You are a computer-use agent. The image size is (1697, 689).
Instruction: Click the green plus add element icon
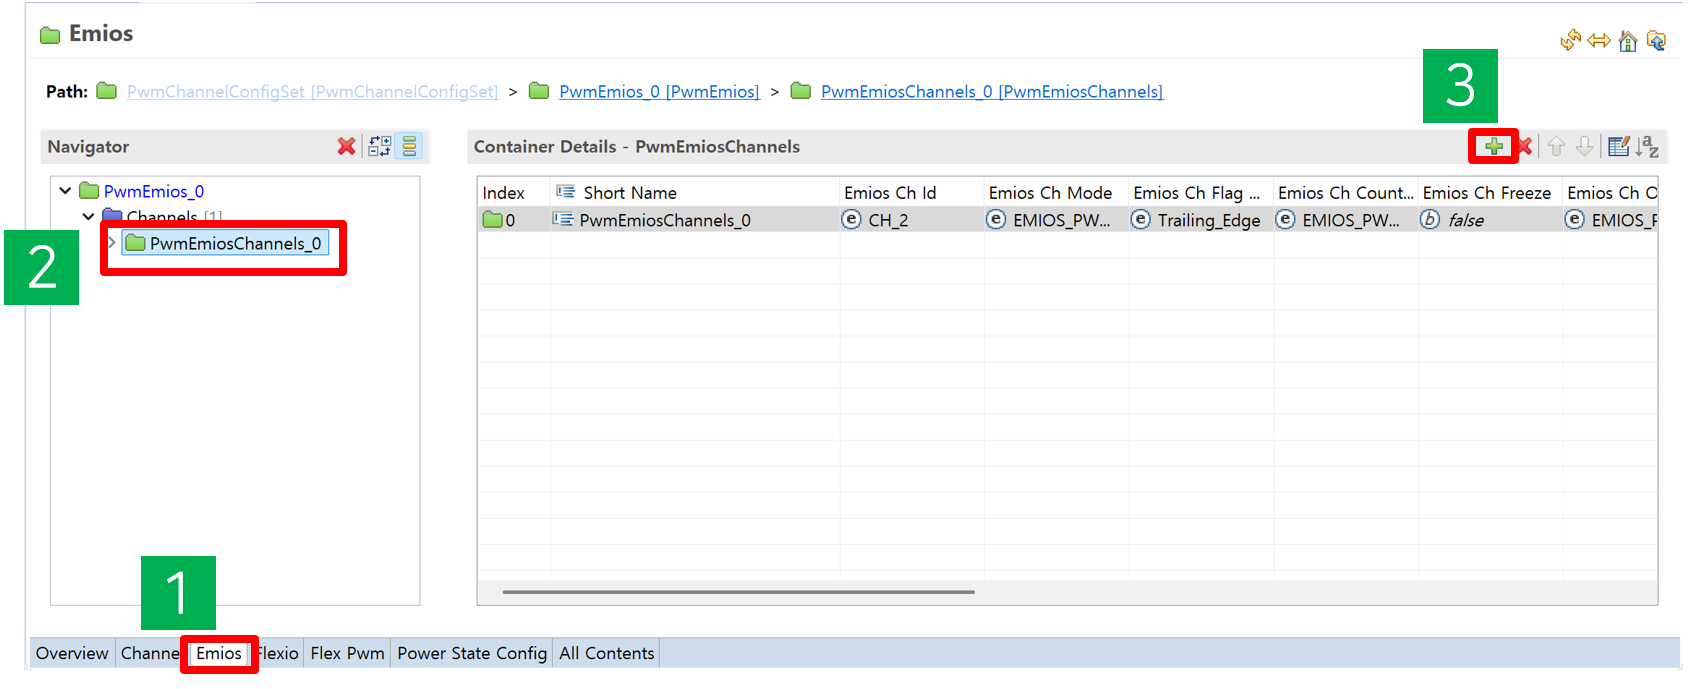click(x=1493, y=147)
